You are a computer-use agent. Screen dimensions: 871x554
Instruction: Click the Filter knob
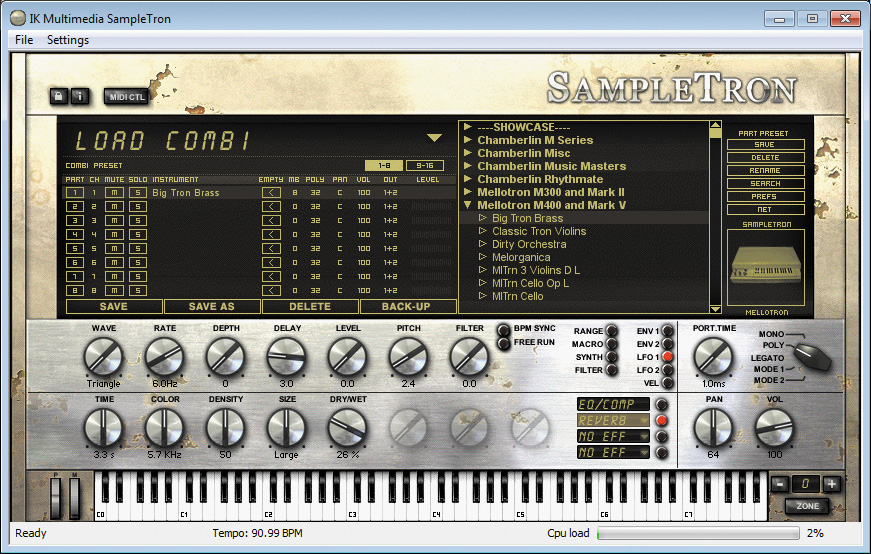[x=469, y=357]
